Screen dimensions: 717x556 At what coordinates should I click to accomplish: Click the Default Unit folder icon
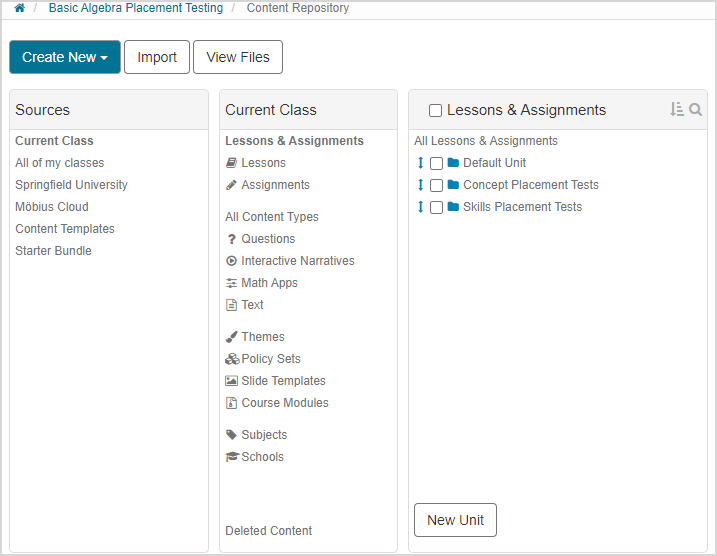pos(453,163)
